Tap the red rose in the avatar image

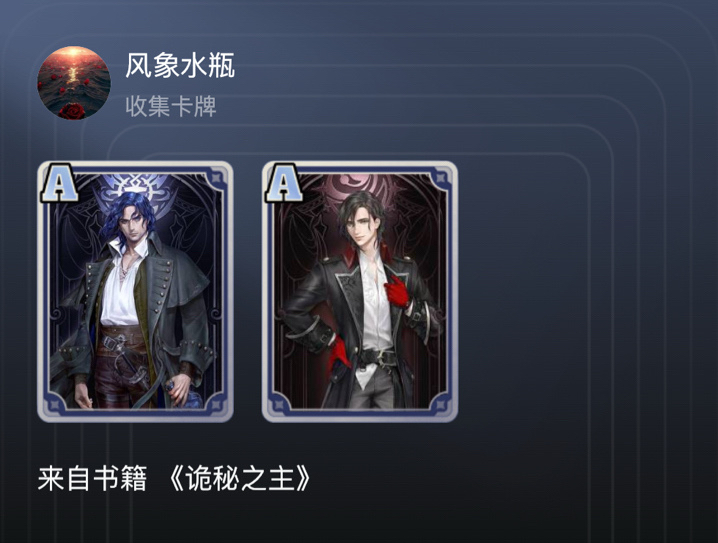click(73, 111)
